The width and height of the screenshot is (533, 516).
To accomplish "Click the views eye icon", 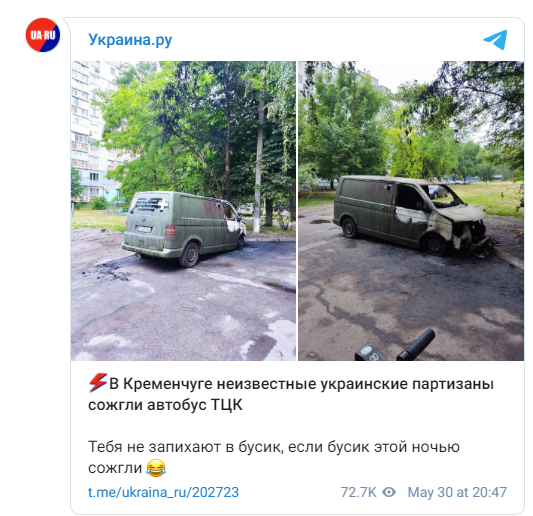I will 389,492.
